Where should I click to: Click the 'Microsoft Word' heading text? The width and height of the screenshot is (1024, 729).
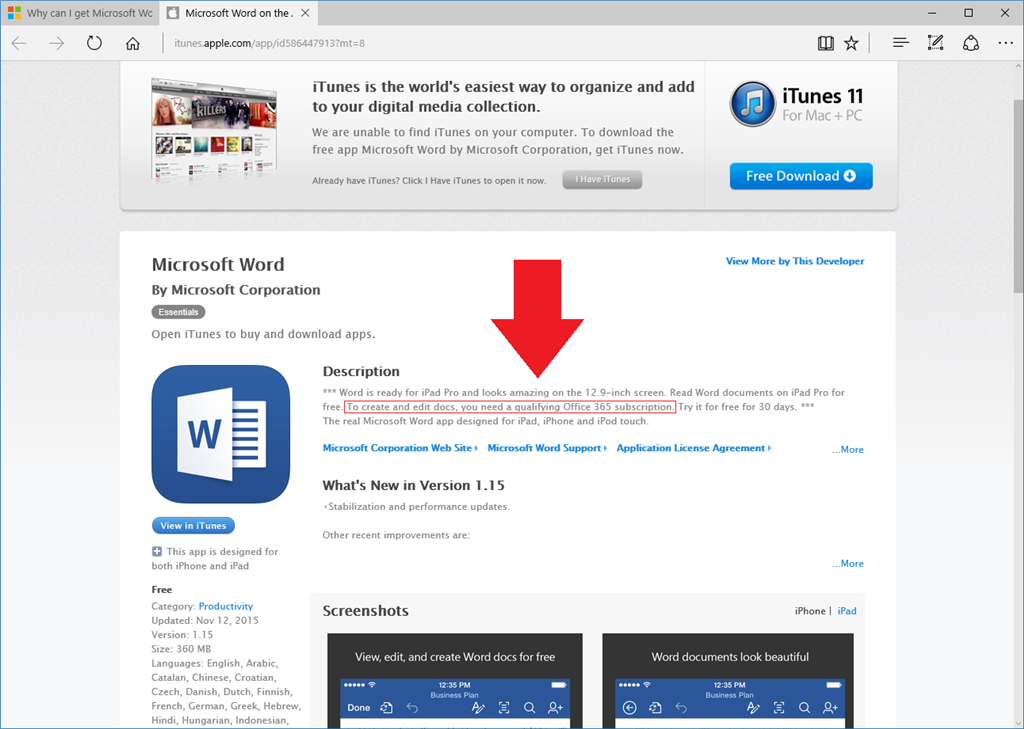tap(218, 265)
